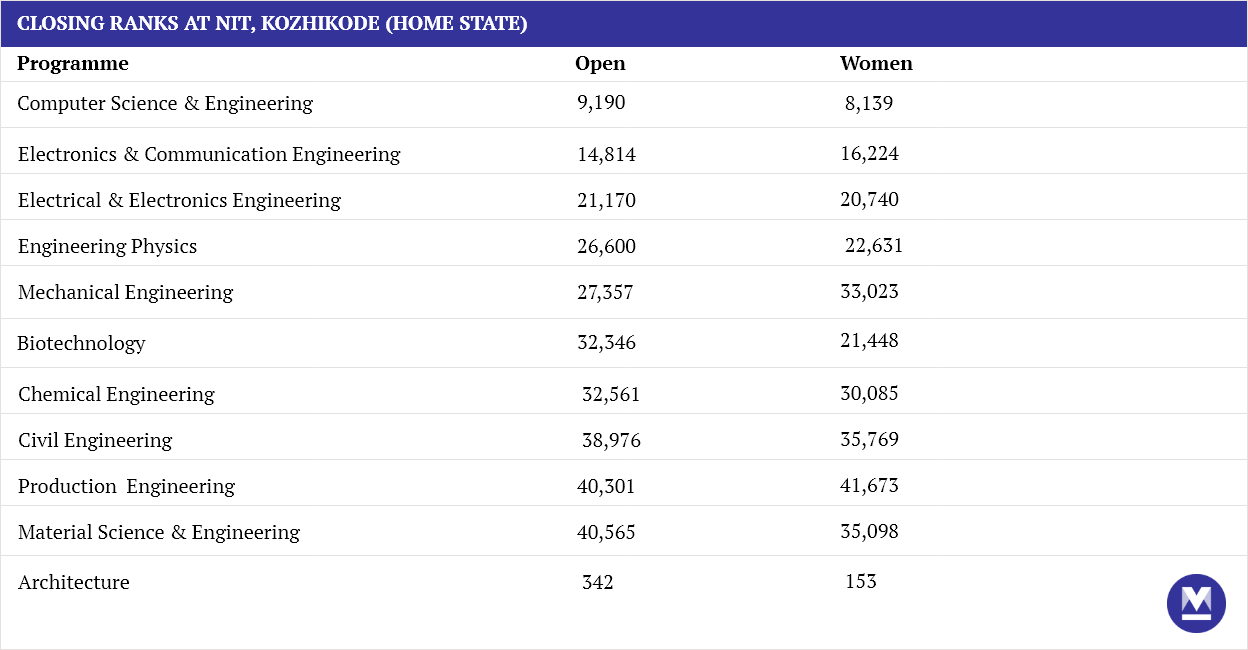Click Women rank value 22,631
This screenshot has width=1248, height=650.
tap(874, 246)
